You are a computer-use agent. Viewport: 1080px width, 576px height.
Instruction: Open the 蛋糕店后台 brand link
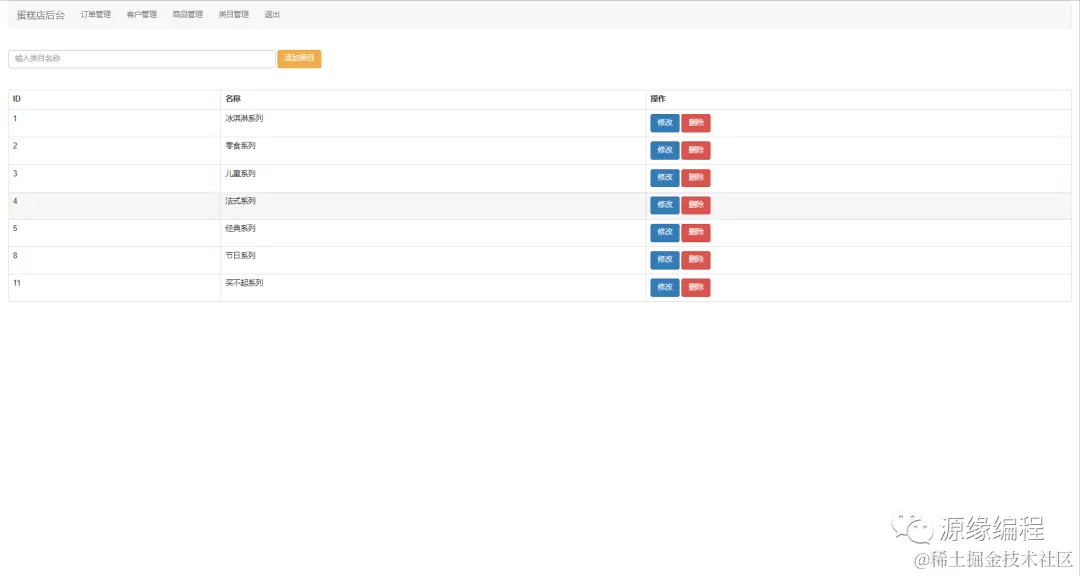click(41, 15)
